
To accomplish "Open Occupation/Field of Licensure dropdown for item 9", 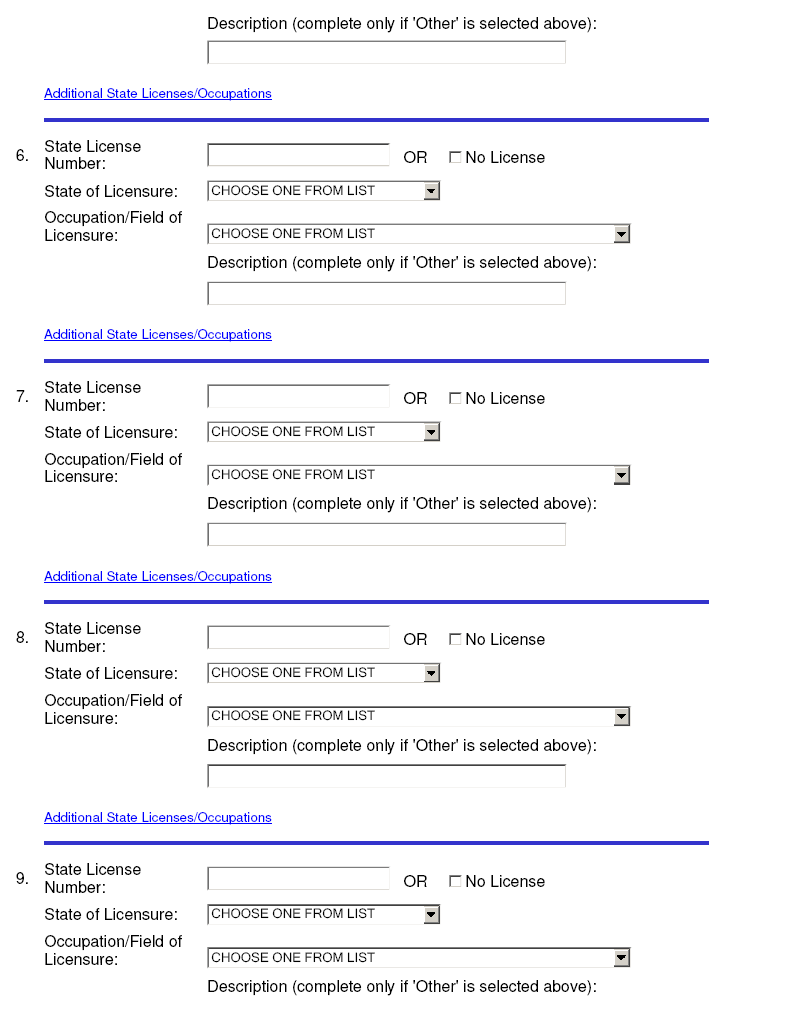I will click(419, 957).
